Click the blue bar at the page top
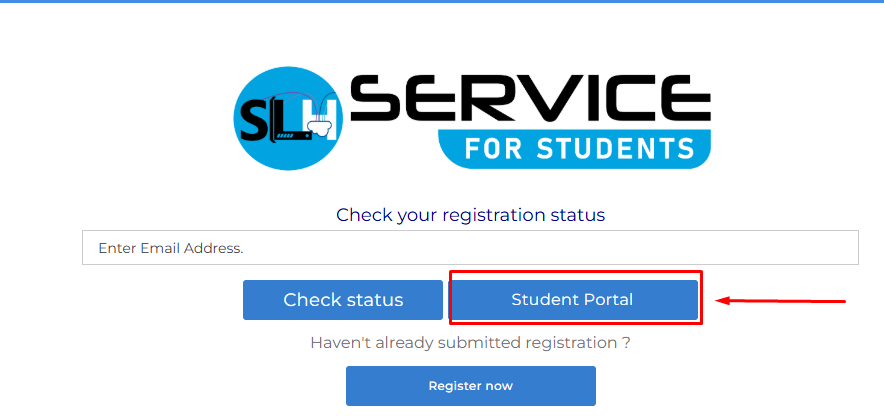This screenshot has height=420, width=884. pyautogui.click(x=442, y=2)
